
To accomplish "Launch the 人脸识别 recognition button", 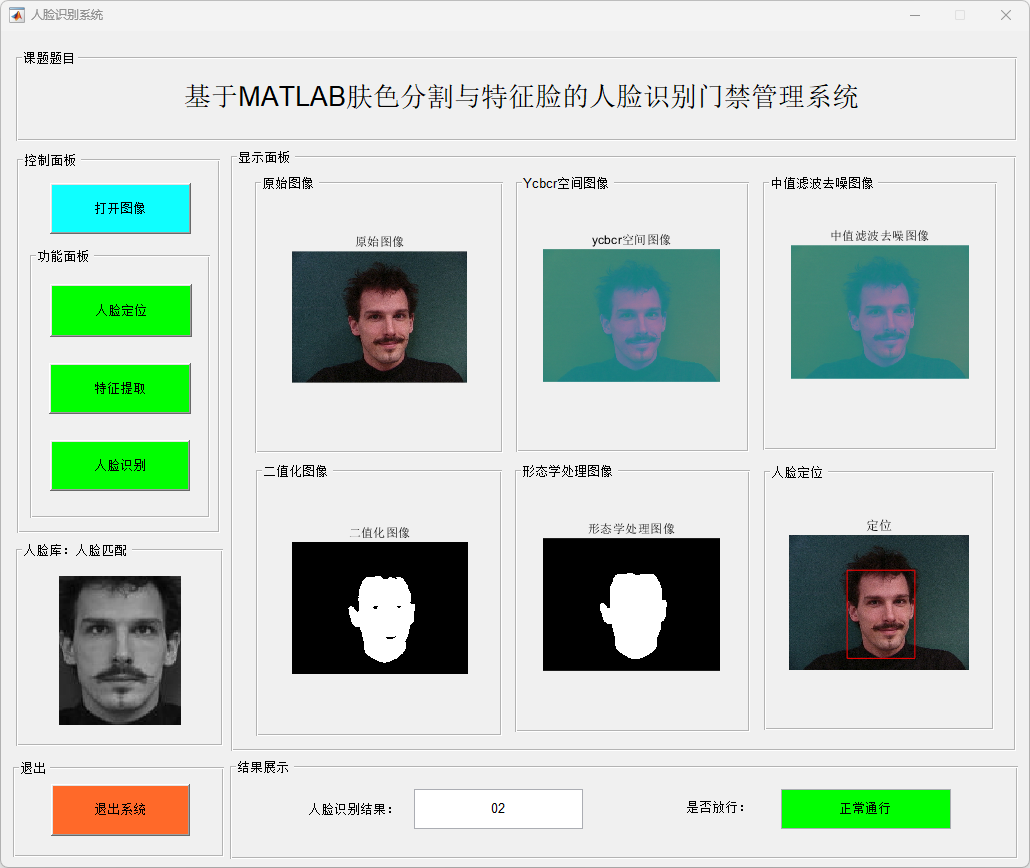I will (120, 465).
